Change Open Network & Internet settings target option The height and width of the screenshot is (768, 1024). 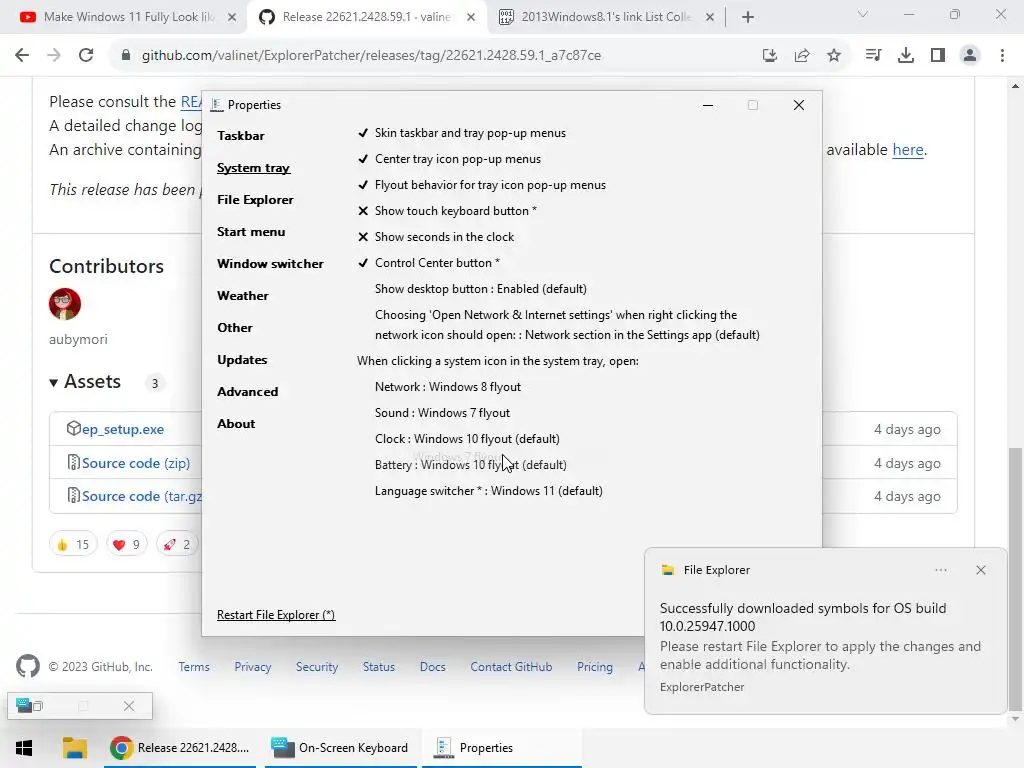click(x=567, y=325)
